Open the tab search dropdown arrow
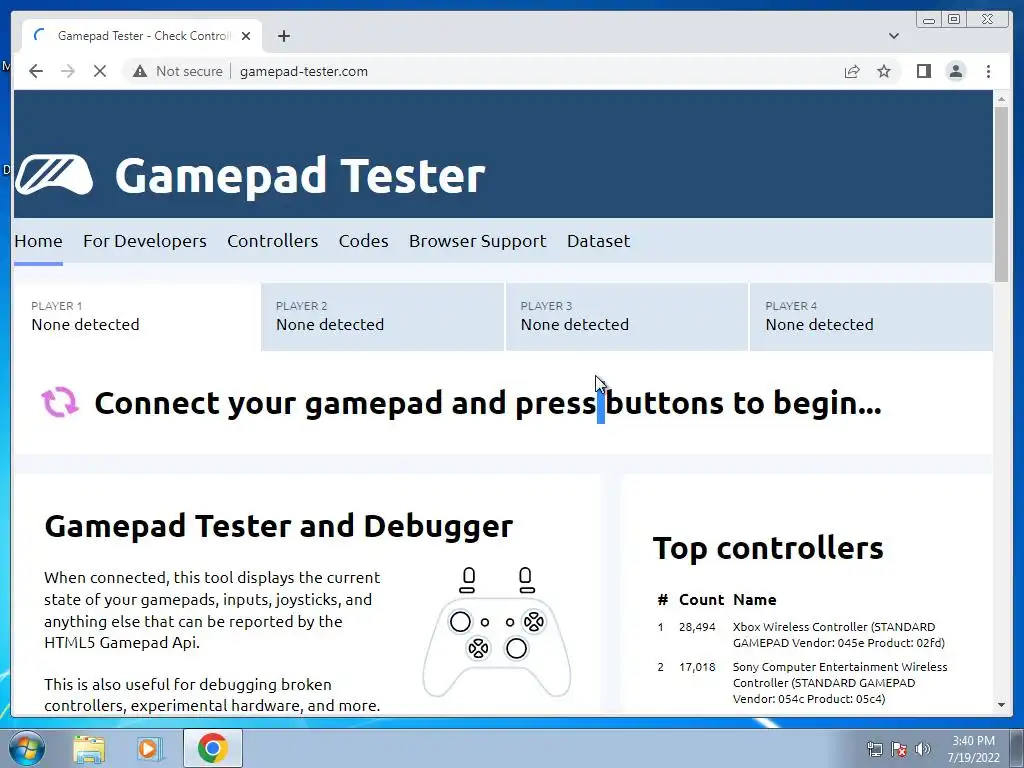 coord(893,36)
